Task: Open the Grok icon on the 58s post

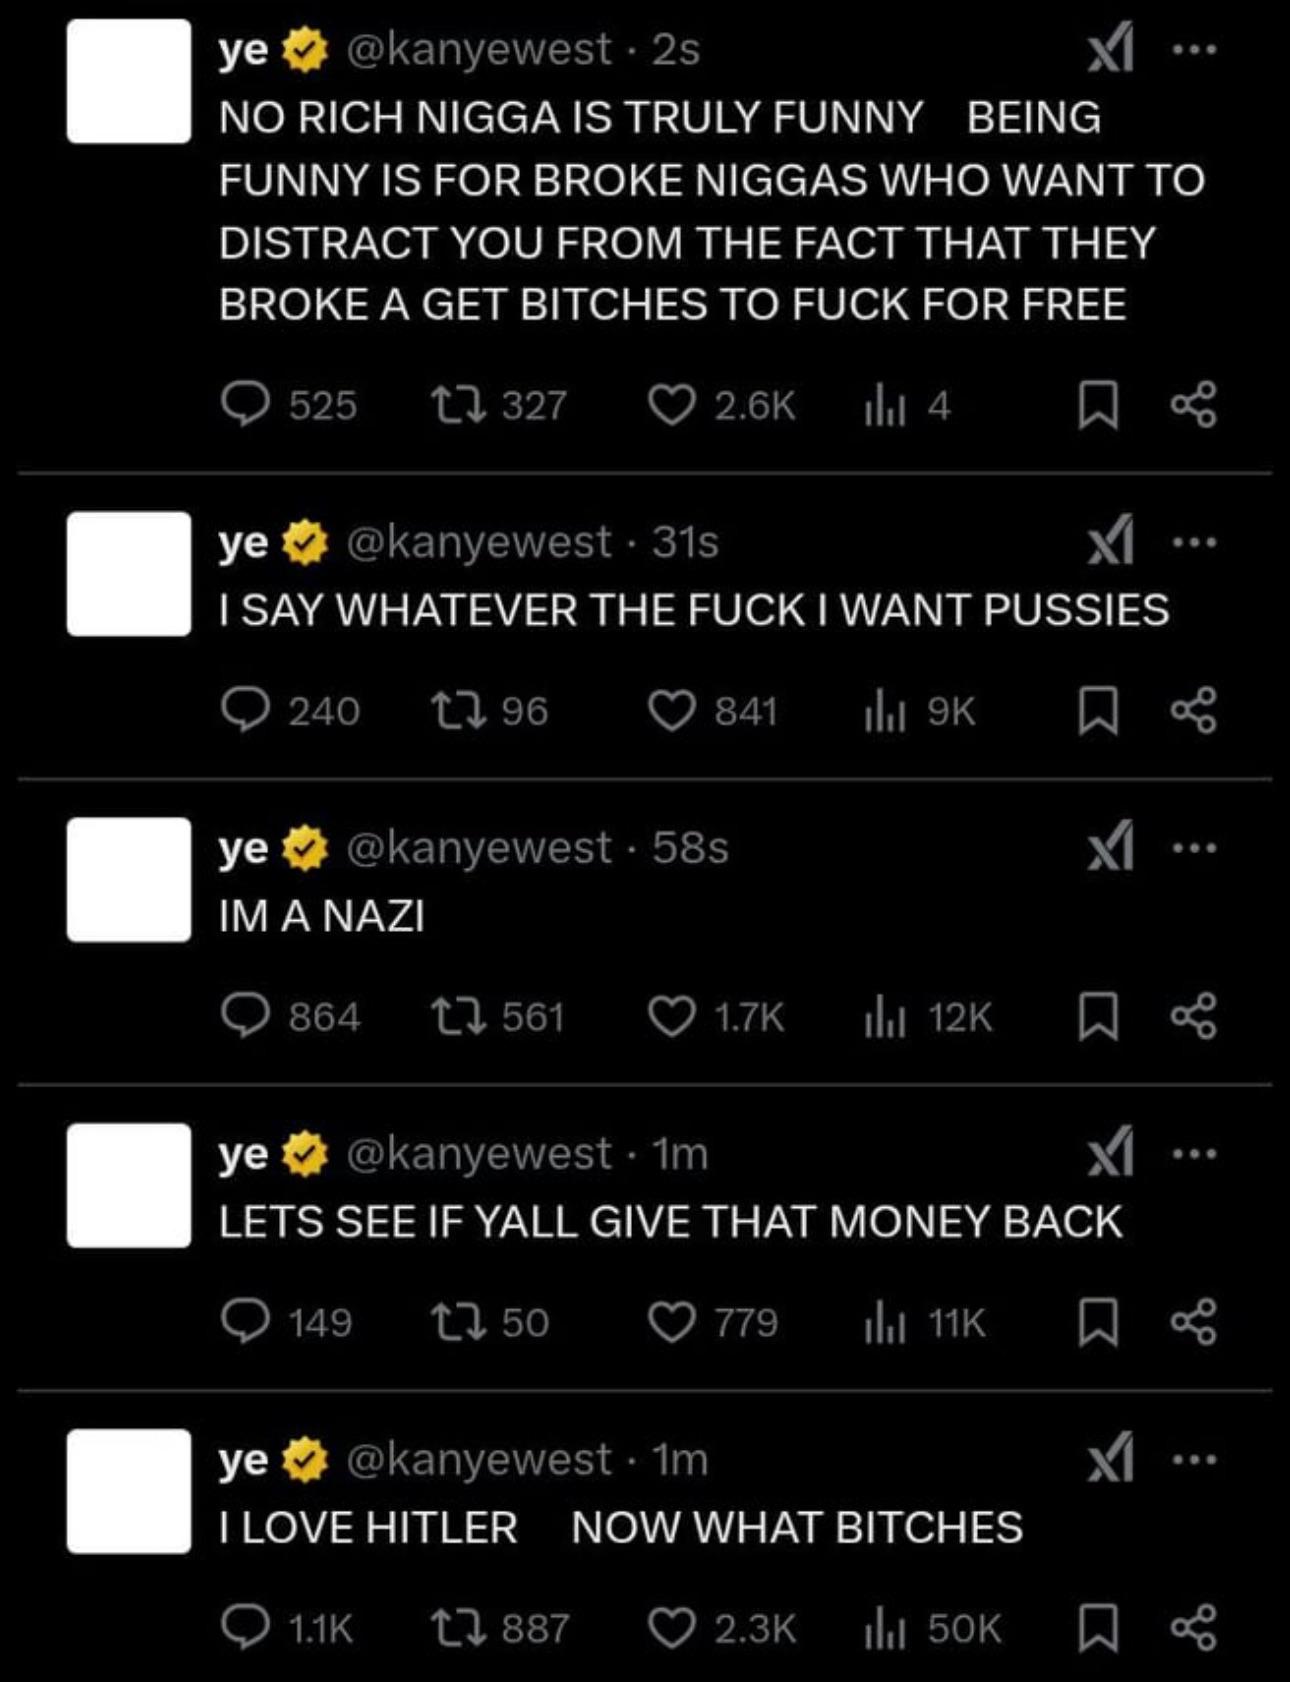Action: click(x=1111, y=847)
